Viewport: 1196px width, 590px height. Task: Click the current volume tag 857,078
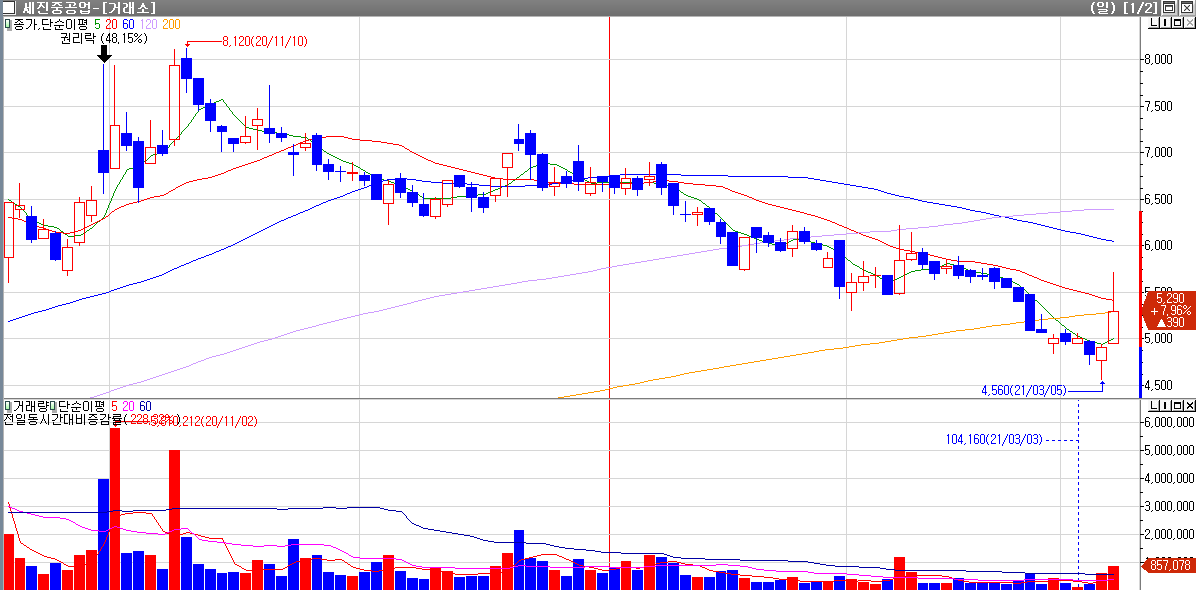1169,565
